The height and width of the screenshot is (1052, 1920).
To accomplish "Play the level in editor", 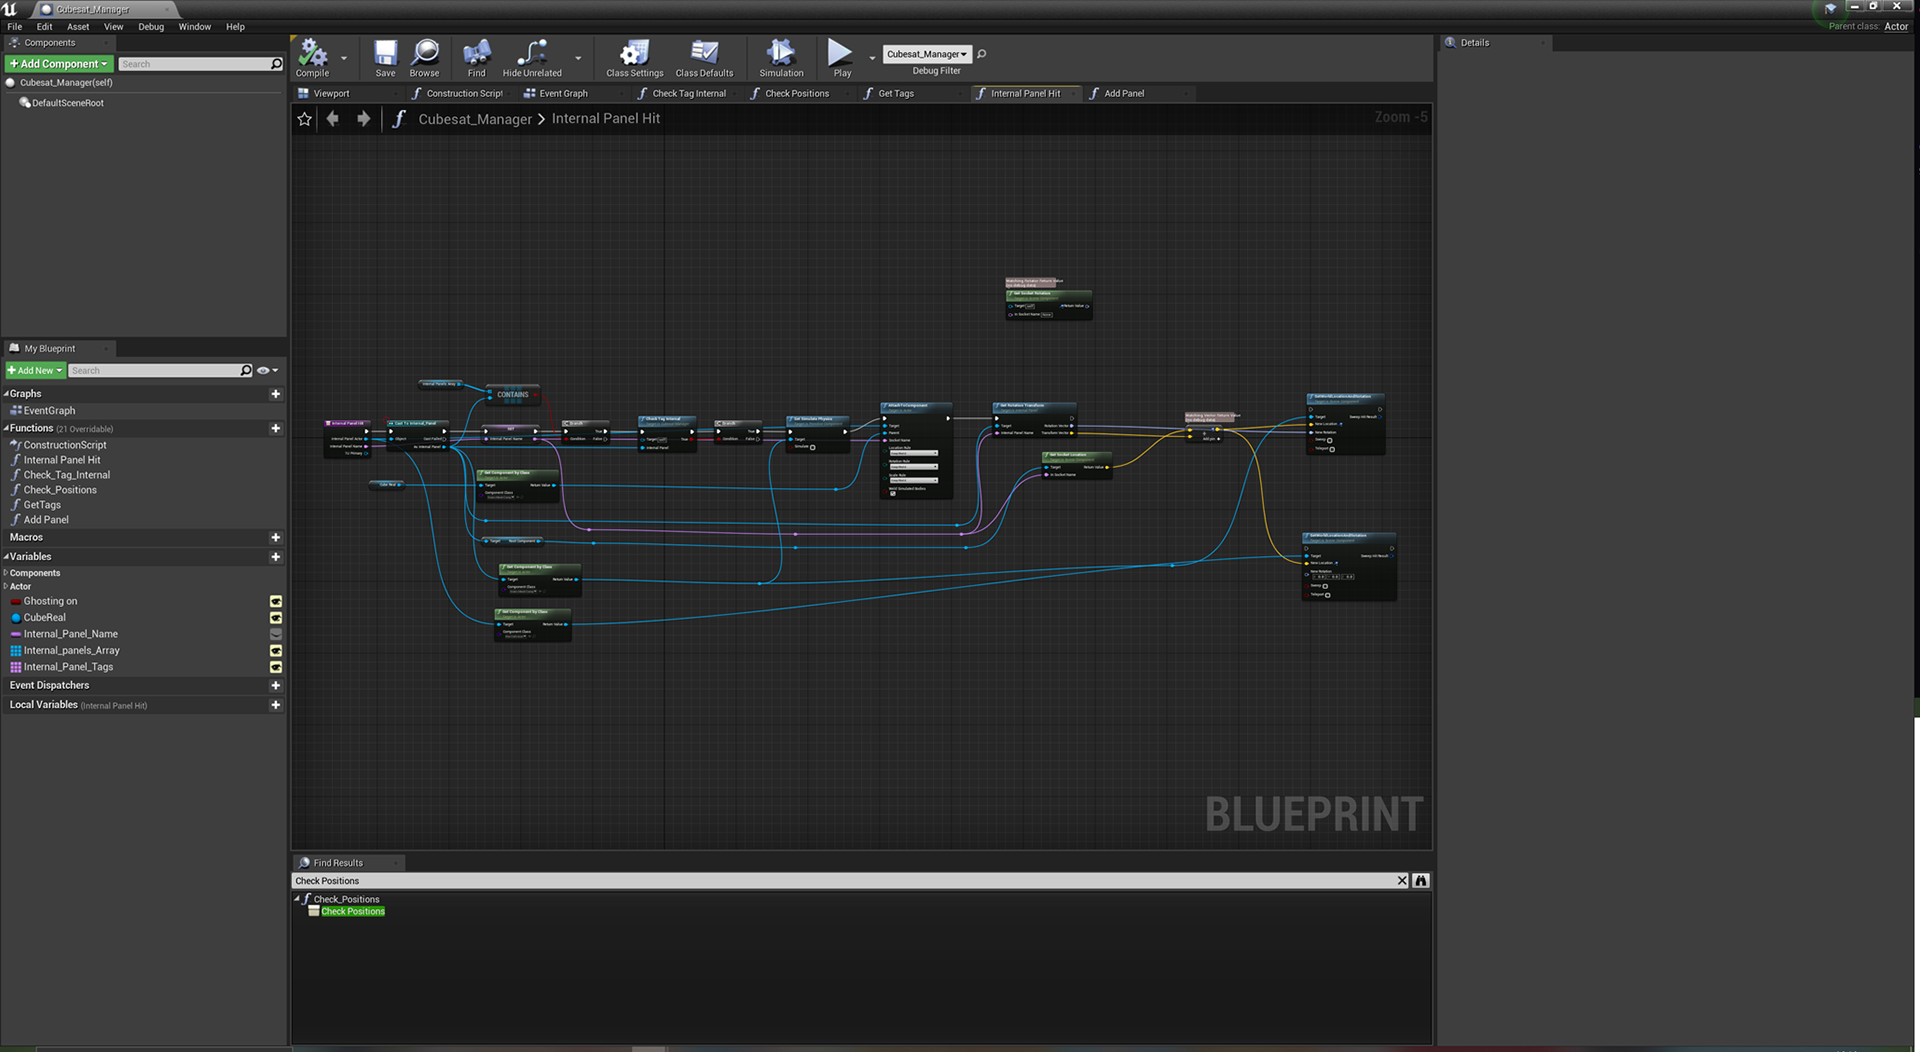I will 841,58.
